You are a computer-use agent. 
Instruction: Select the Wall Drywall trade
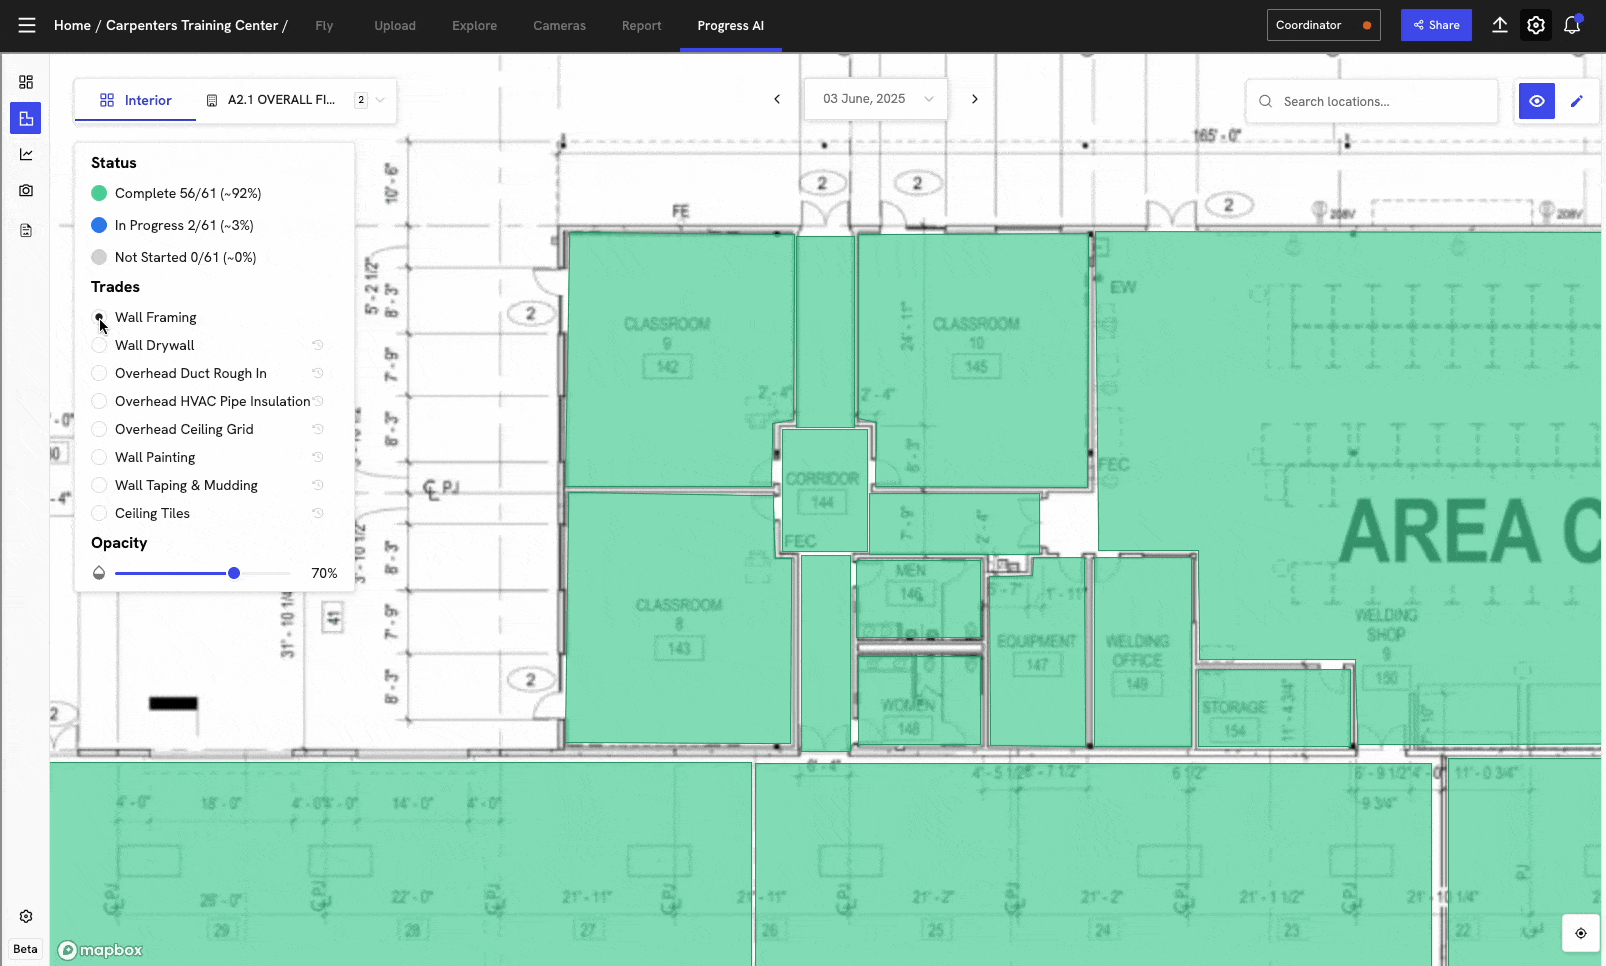tap(99, 345)
